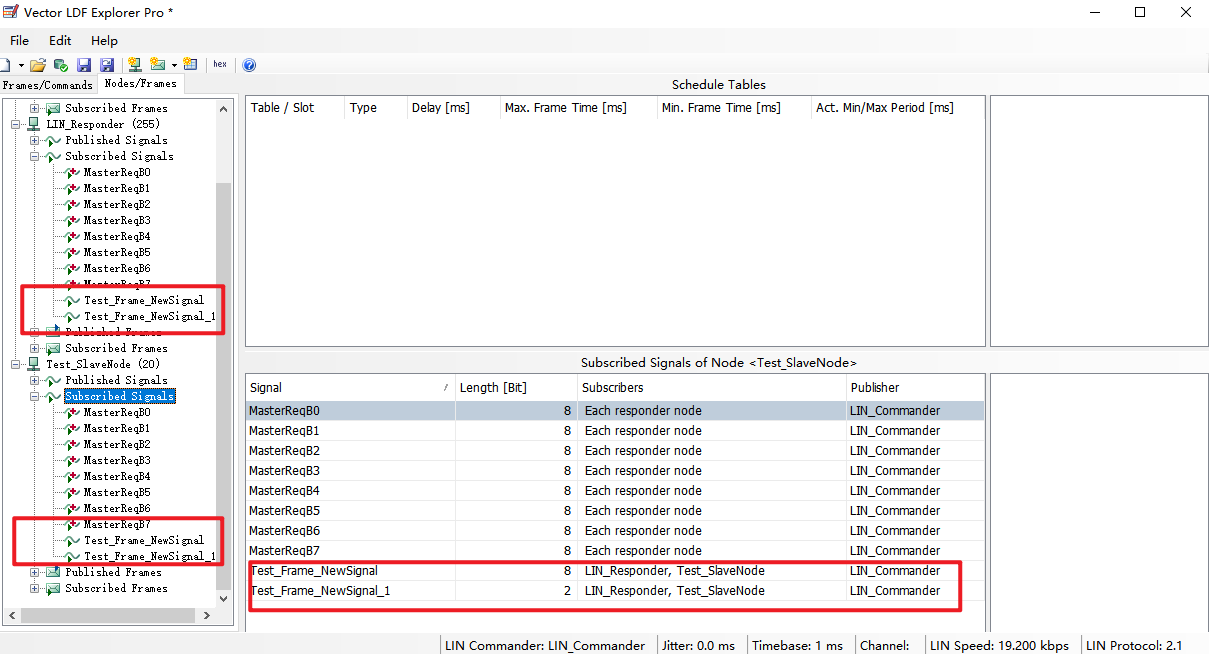1209x654 pixels.
Task: Select MasterReqB3 under LIN_Responder tree
Action: coord(117,220)
